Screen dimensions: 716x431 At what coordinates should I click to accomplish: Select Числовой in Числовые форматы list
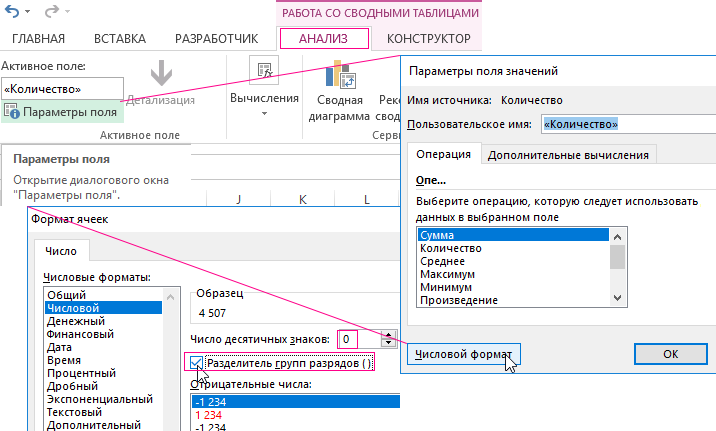(x=104, y=308)
